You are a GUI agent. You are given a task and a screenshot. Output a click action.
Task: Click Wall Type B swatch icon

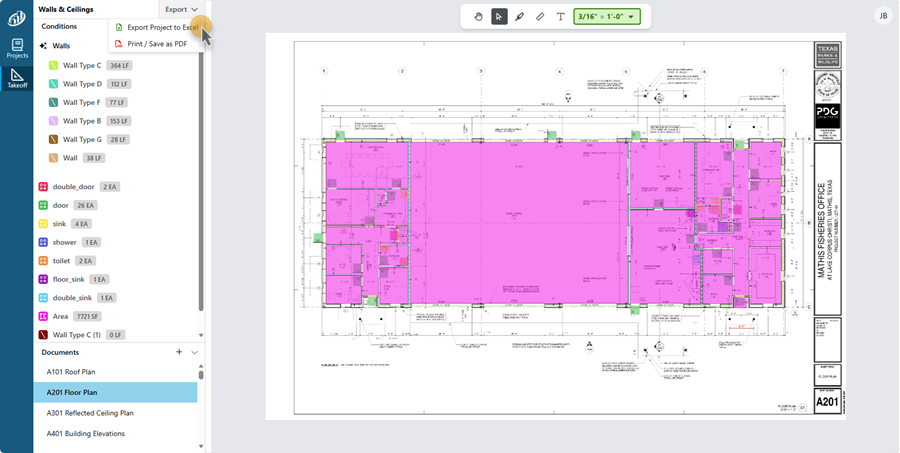[53, 121]
